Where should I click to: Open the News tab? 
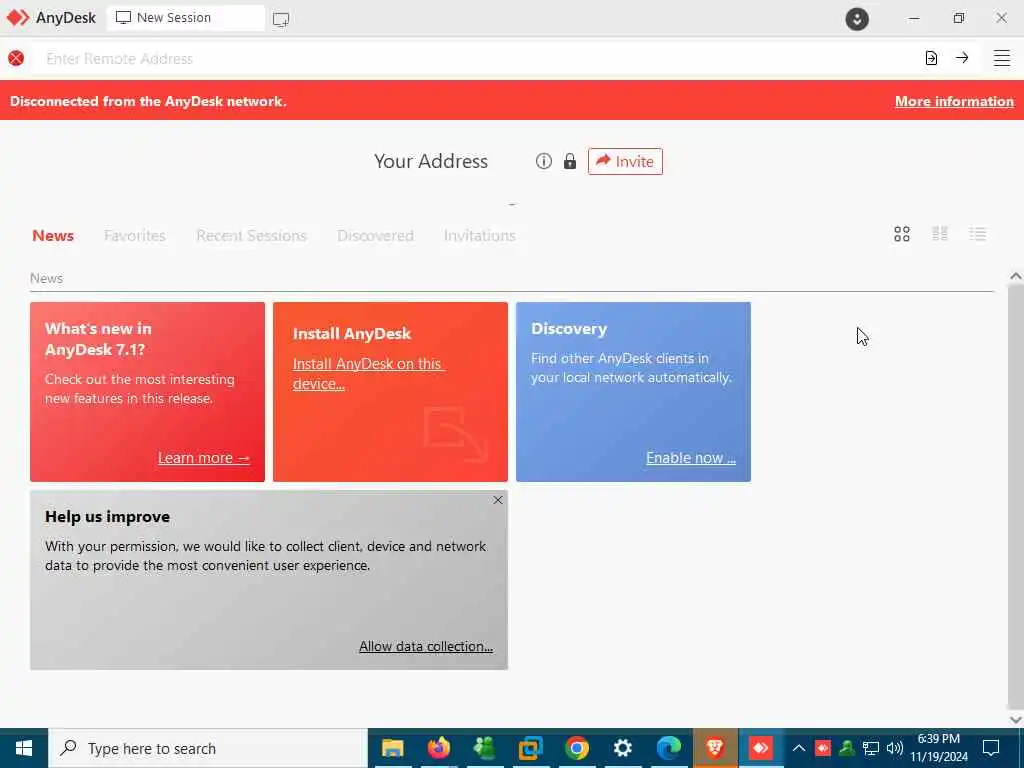tap(53, 236)
